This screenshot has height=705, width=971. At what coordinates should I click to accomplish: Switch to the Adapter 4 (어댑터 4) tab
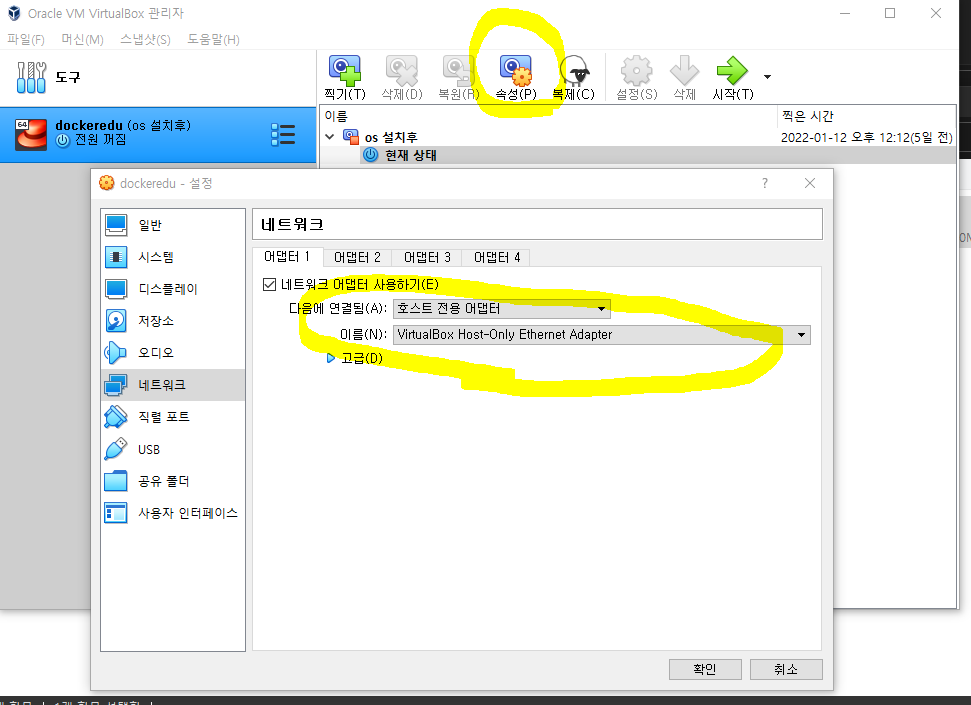[x=497, y=257]
